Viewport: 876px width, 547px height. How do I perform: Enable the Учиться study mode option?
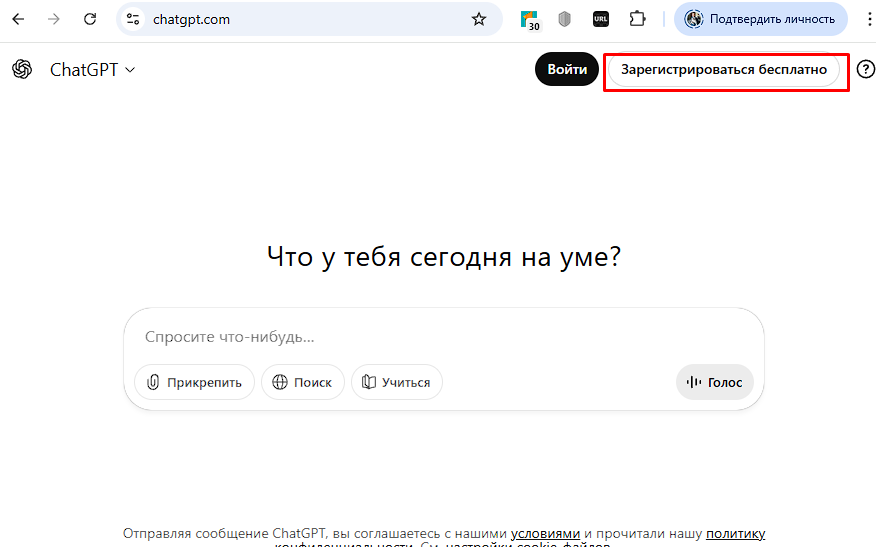(397, 382)
